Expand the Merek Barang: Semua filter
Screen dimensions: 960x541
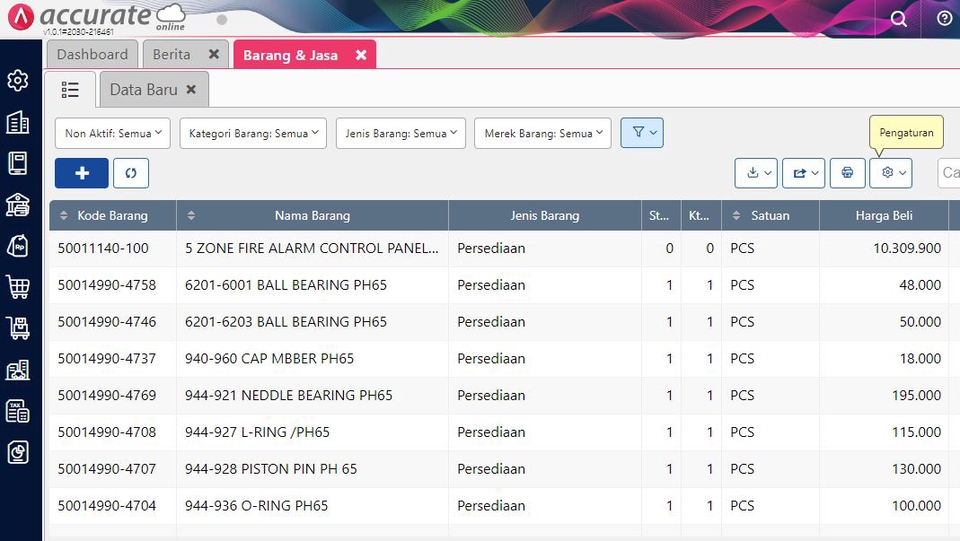(x=542, y=133)
